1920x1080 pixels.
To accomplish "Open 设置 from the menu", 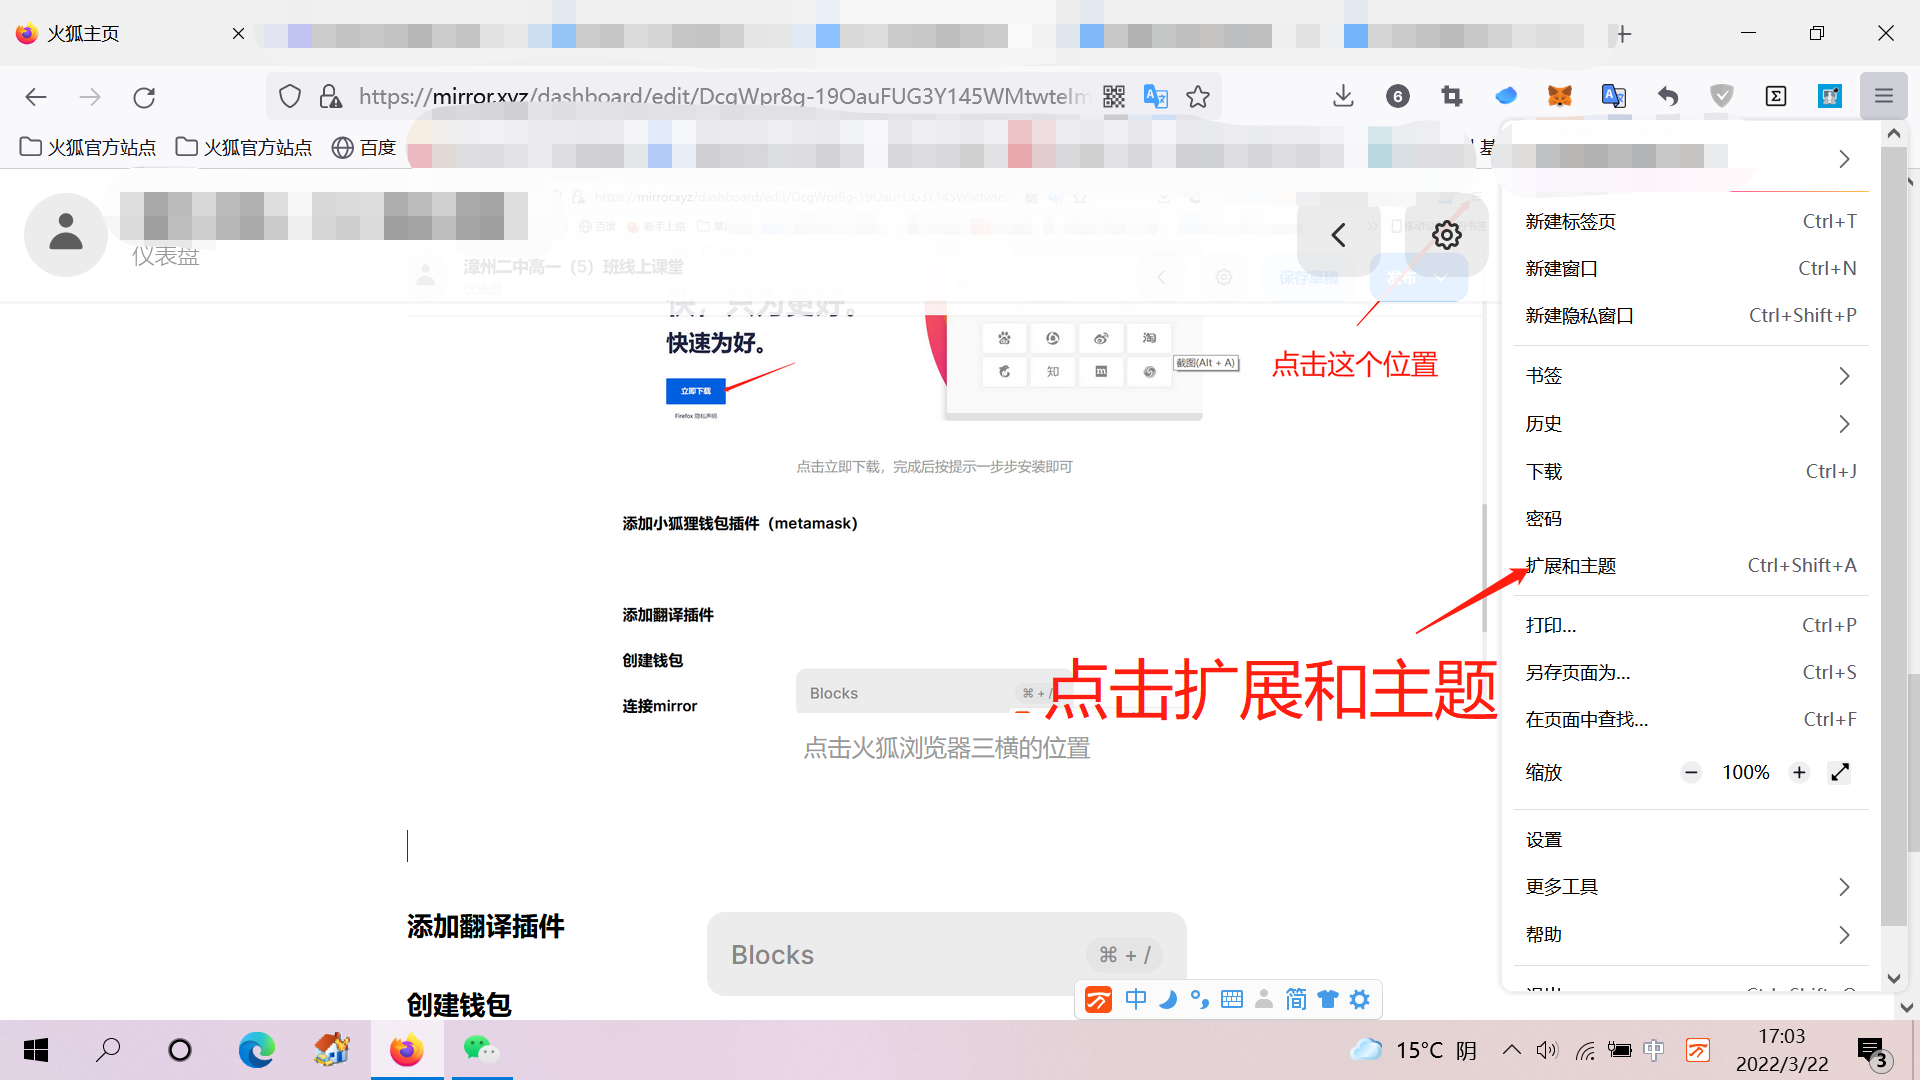I will point(1690,840).
